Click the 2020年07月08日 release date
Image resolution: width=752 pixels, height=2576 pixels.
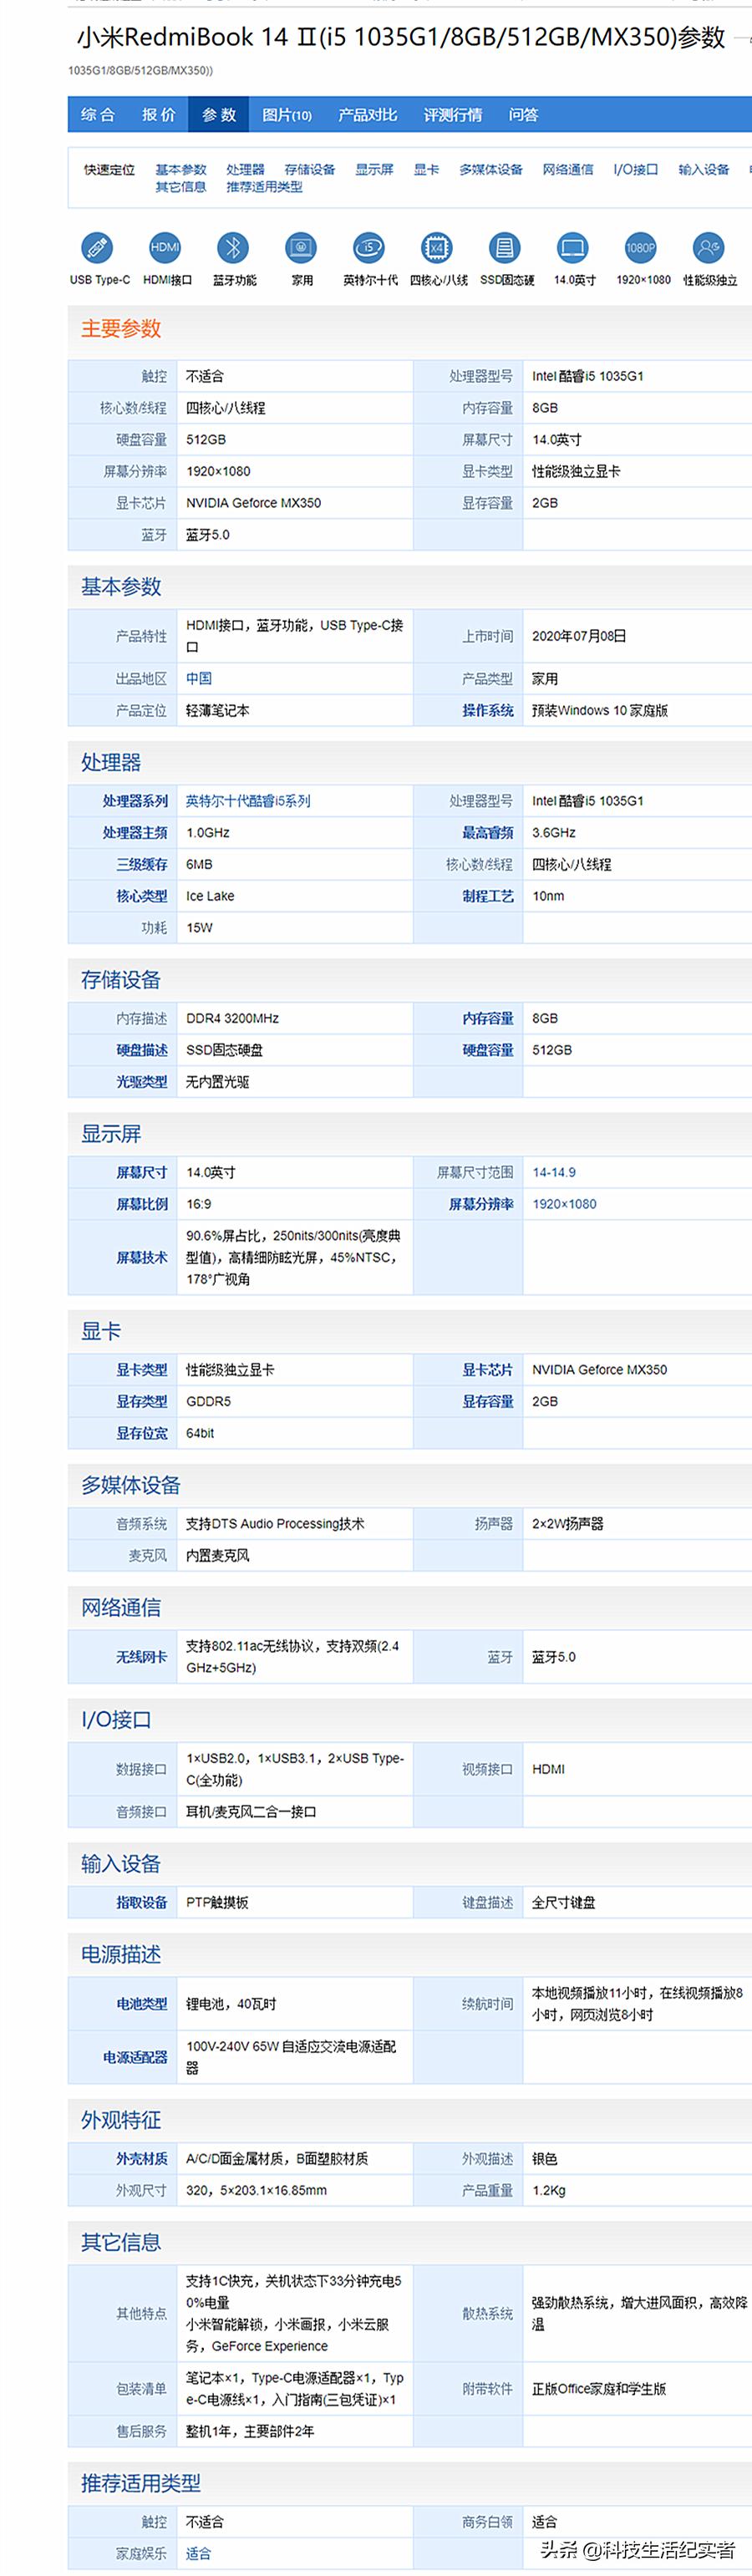(x=579, y=636)
